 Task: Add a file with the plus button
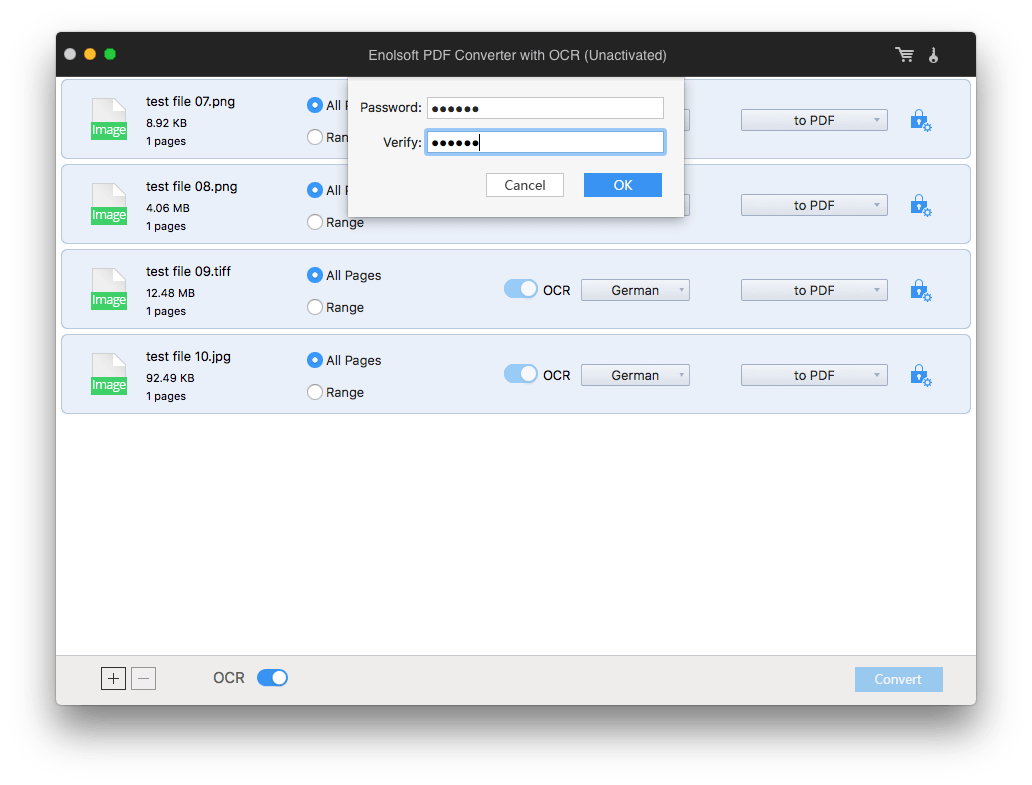(113, 678)
